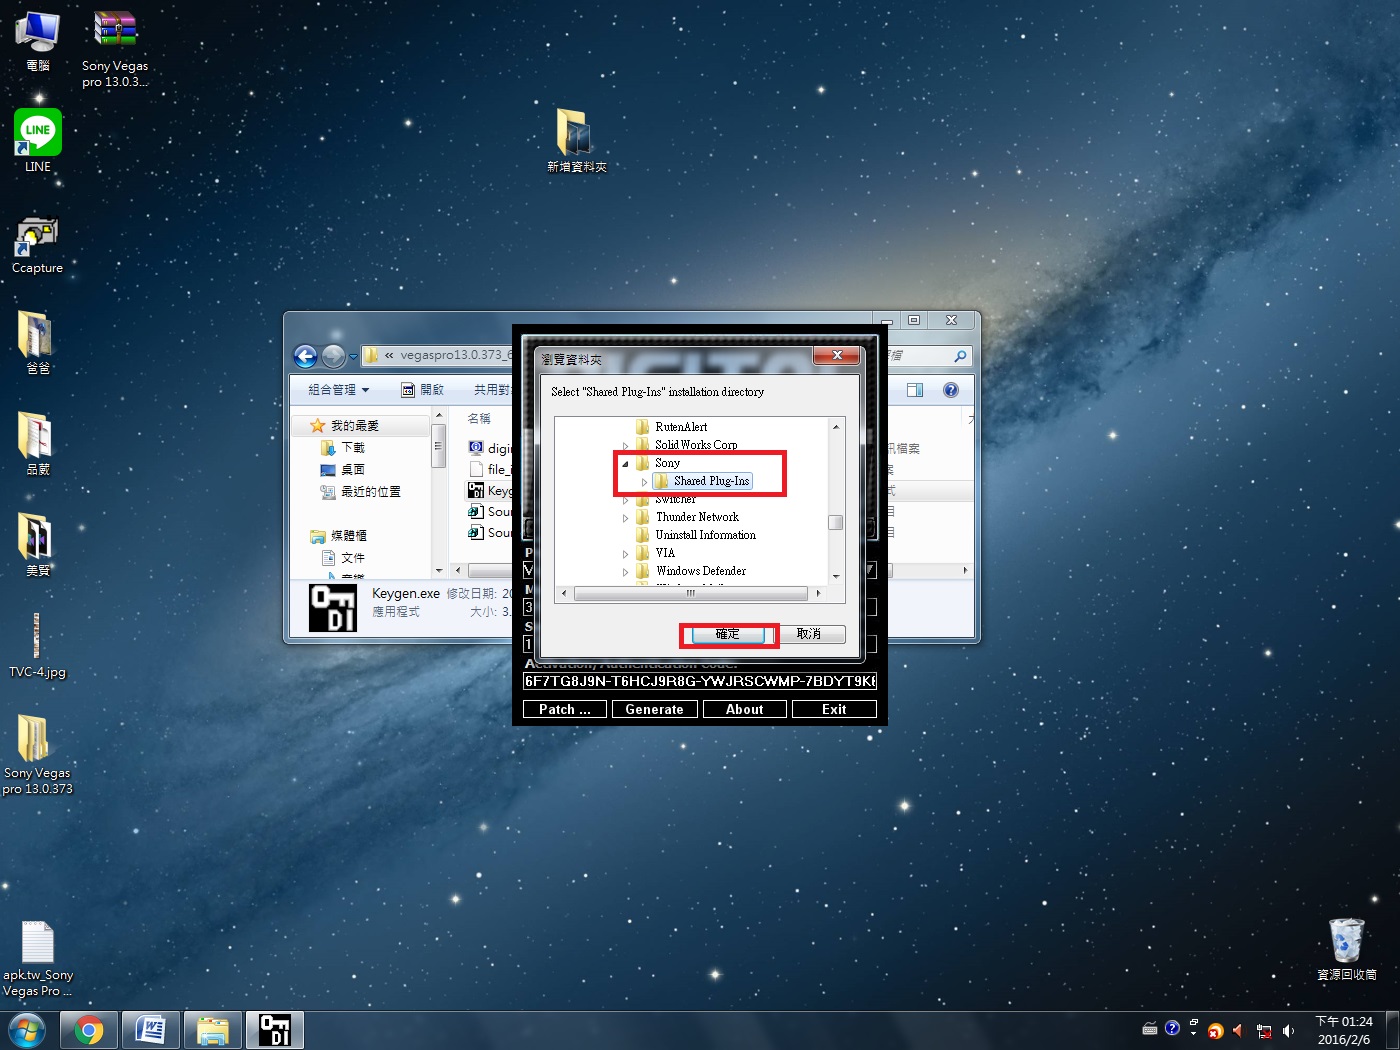
Task: Select the Uninstall Information folder in the tree
Action: pyautogui.click(x=705, y=535)
